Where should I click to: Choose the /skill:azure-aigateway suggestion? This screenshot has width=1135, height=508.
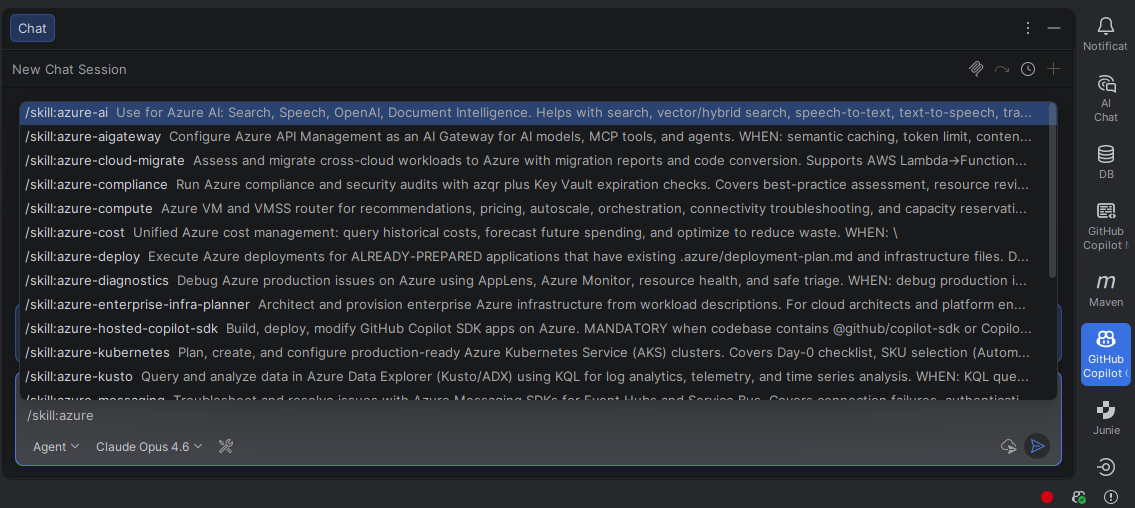coord(533,137)
